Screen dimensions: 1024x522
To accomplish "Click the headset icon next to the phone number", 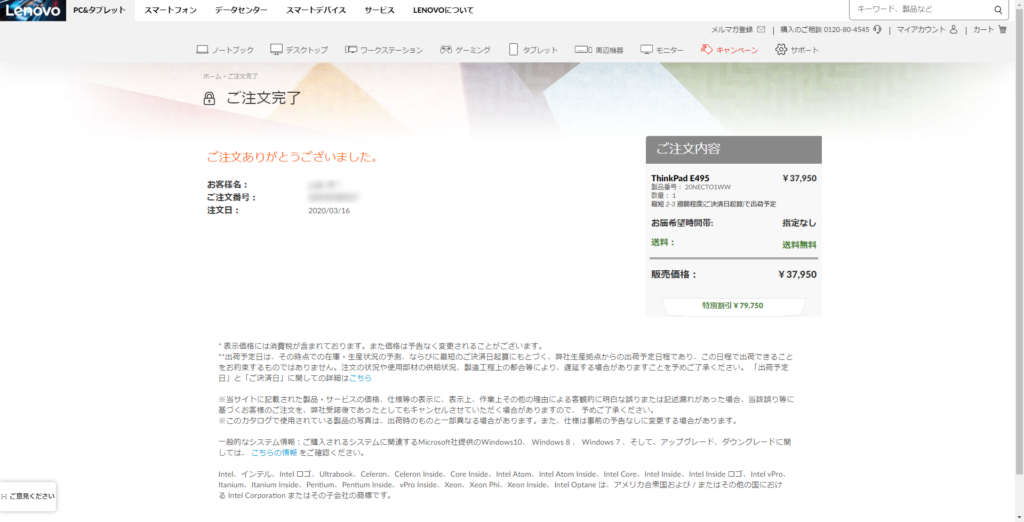I will (877, 29).
